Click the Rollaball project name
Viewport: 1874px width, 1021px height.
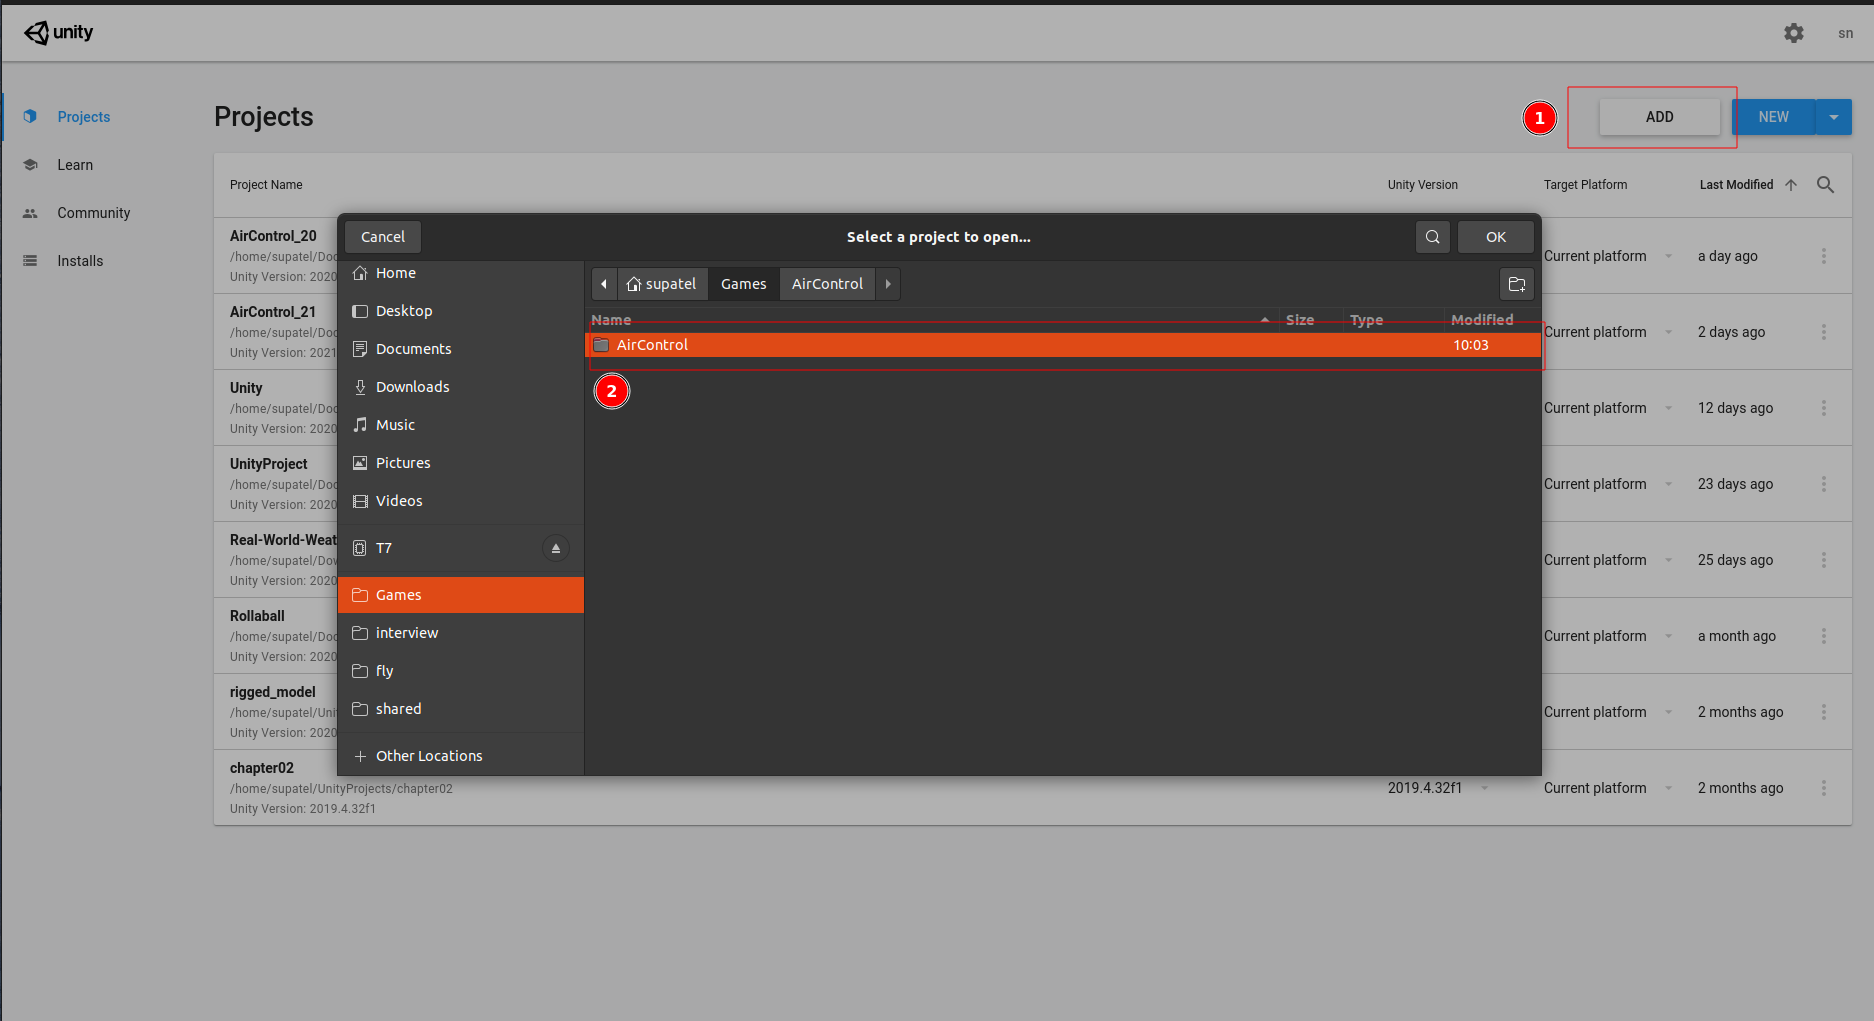coord(257,616)
